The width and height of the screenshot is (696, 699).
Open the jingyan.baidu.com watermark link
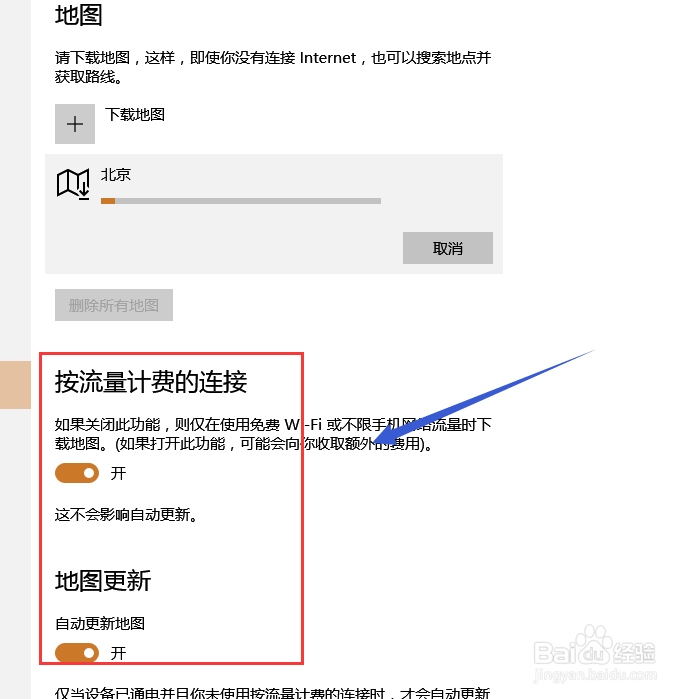tap(595, 675)
